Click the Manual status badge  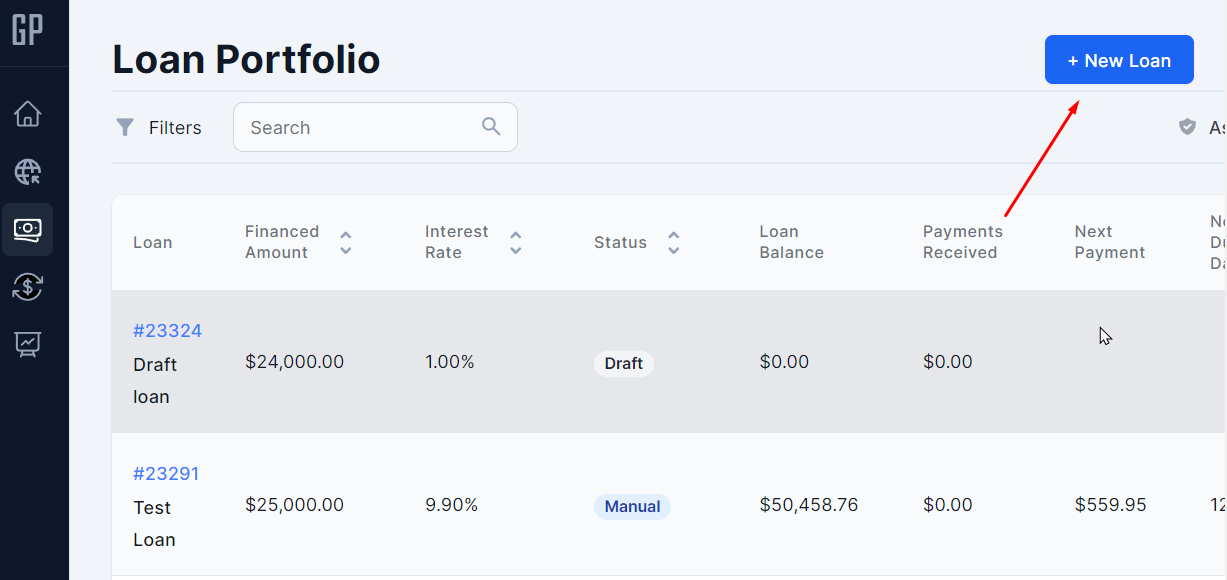[632, 506]
